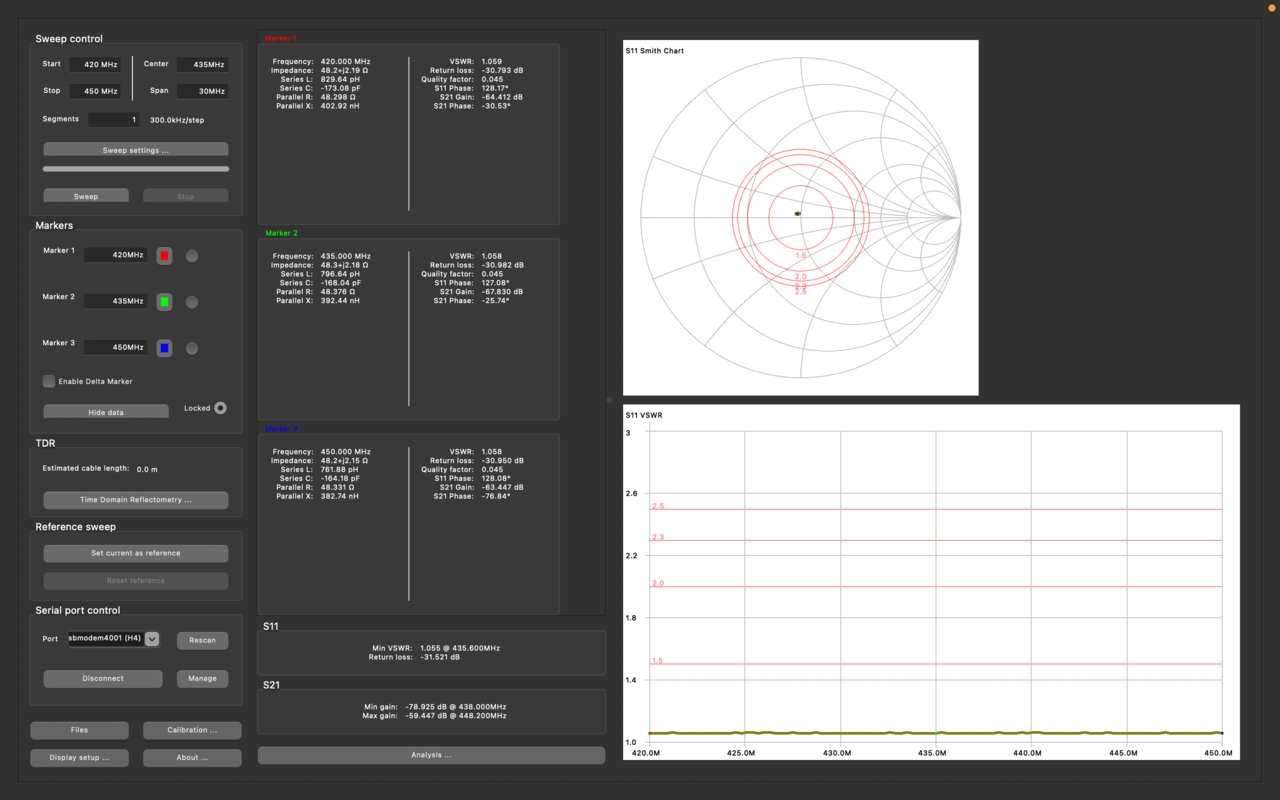Click Marker 1 return loss -30.793 dB

(x=502, y=70)
